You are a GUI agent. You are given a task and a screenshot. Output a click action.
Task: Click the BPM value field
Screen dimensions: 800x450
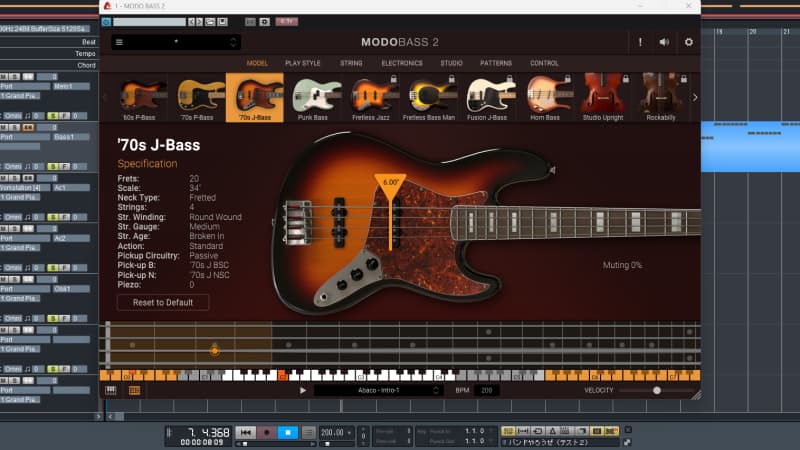pyautogui.click(x=487, y=390)
